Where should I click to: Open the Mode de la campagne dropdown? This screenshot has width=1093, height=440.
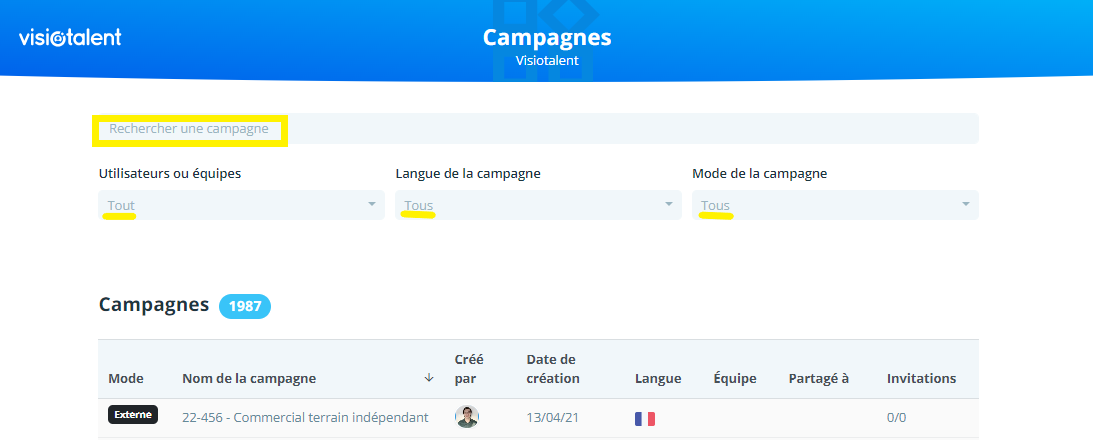click(x=835, y=205)
